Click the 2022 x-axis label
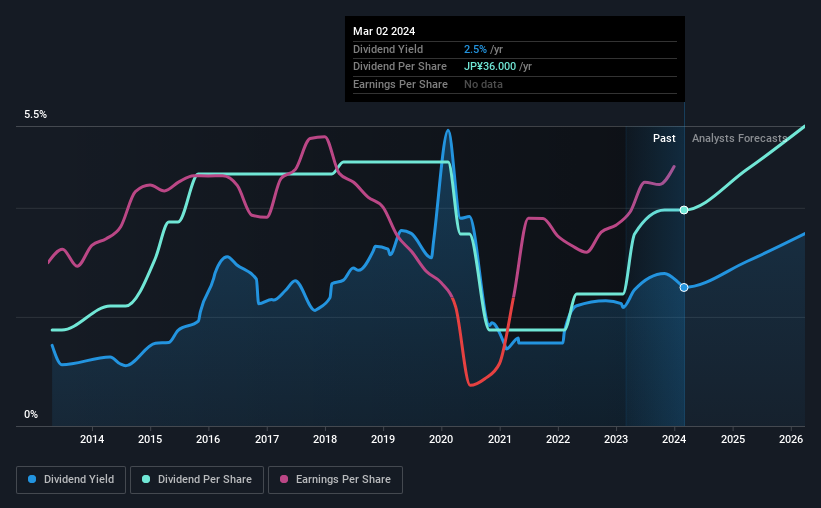 [x=558, y=439]
